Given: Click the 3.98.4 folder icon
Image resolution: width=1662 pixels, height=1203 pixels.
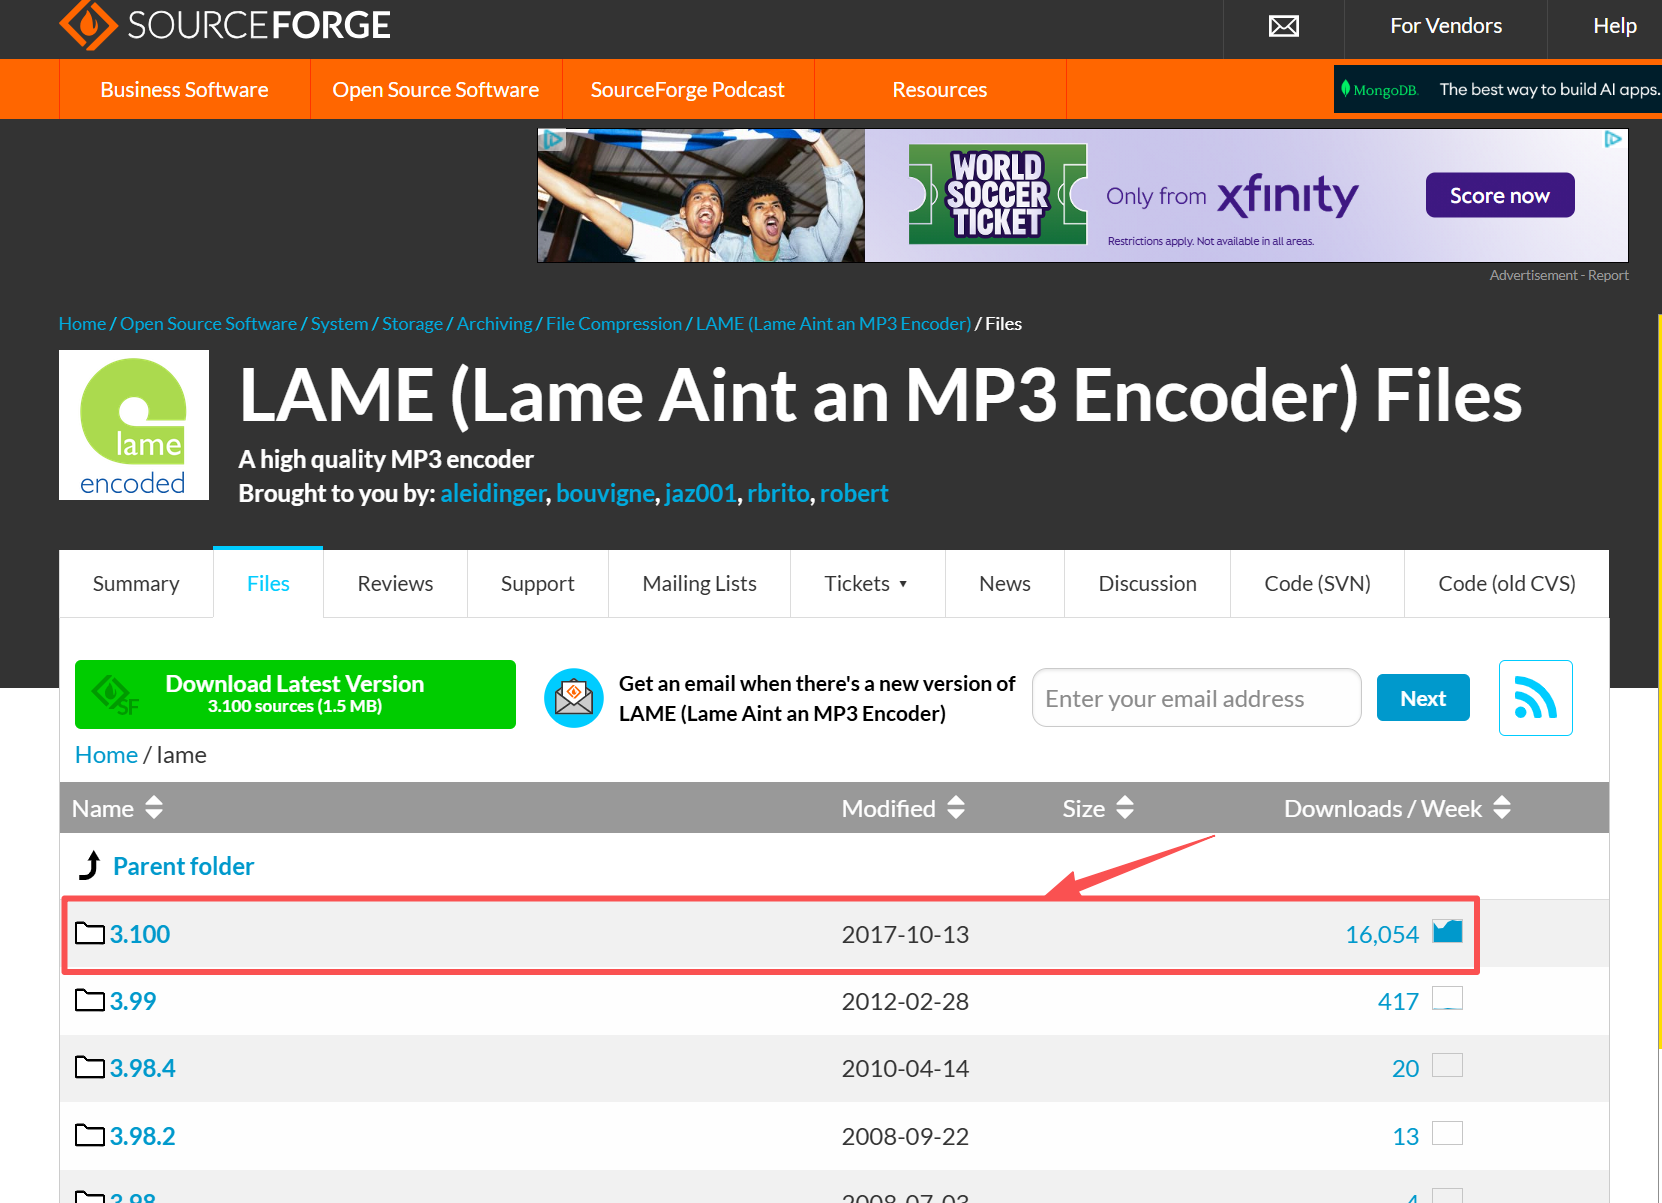Looking at the screenshot, I should 90,1067.
